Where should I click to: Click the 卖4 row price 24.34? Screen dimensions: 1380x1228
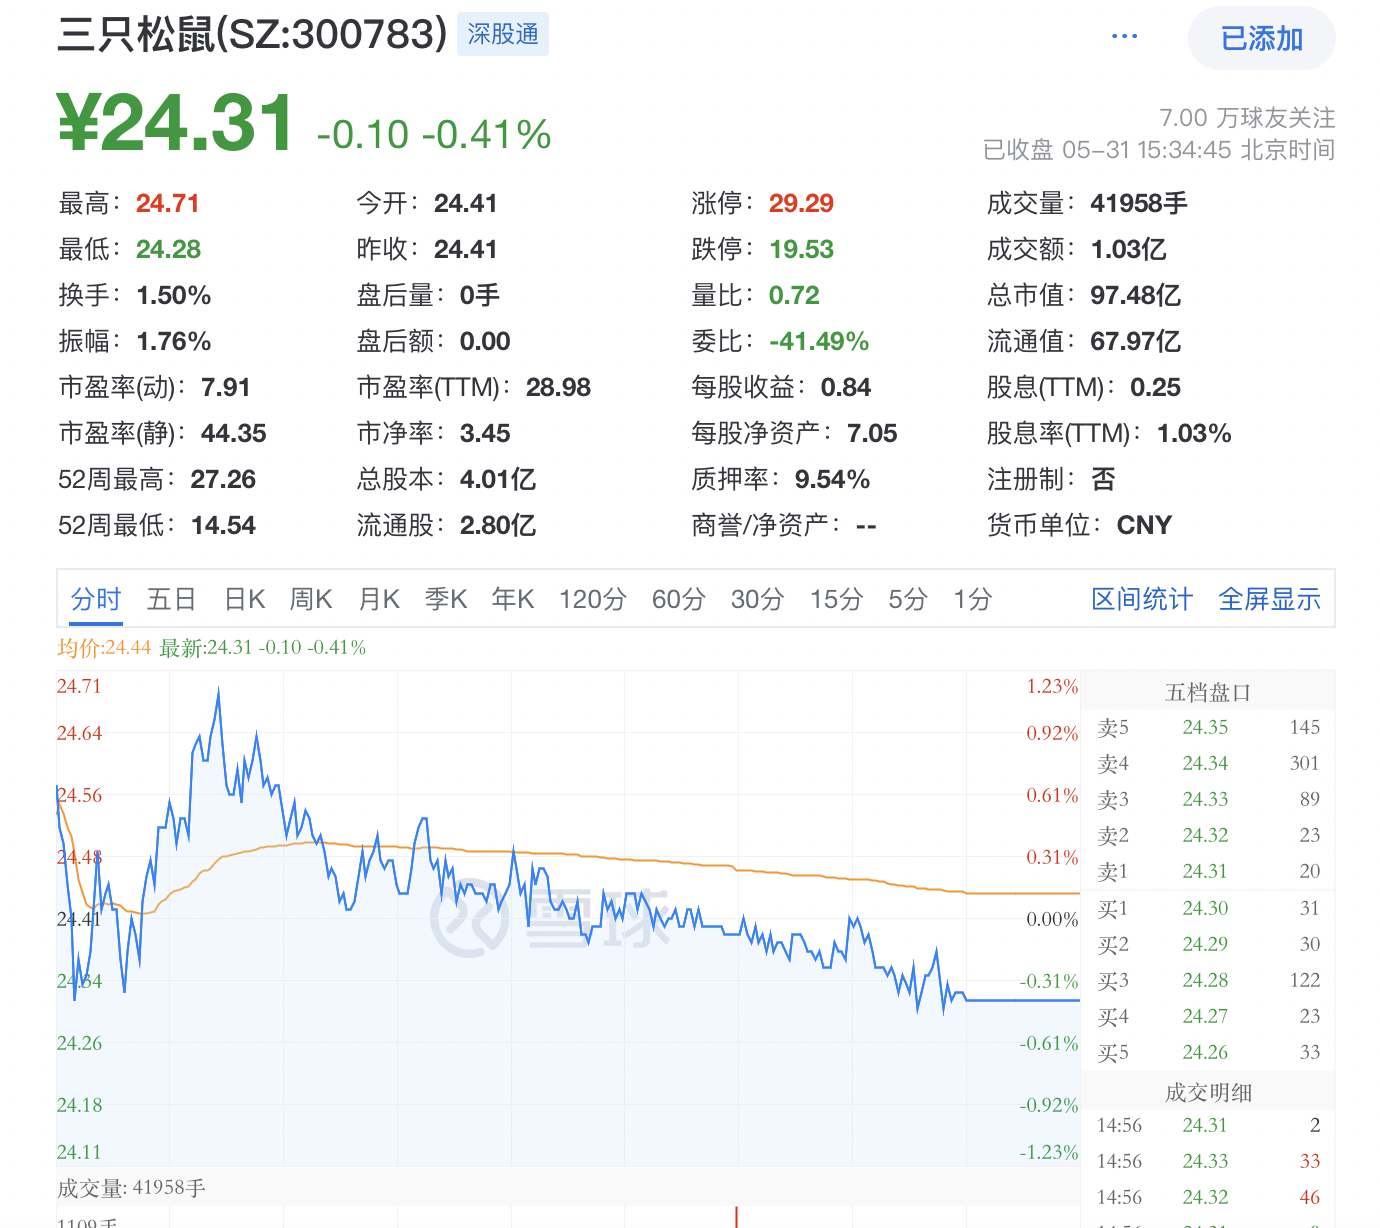click(x=1205, y=763)
